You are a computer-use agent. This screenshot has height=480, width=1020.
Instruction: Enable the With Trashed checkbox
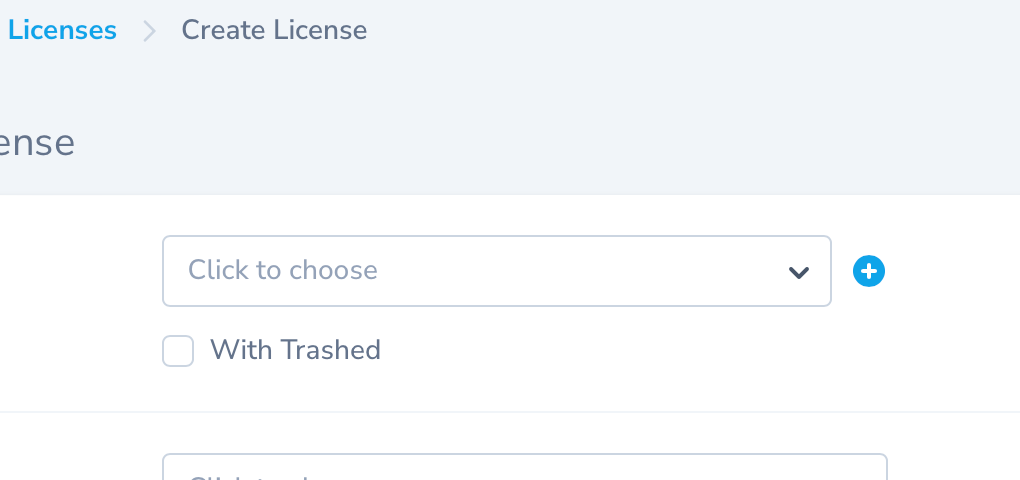click(178, 351)
